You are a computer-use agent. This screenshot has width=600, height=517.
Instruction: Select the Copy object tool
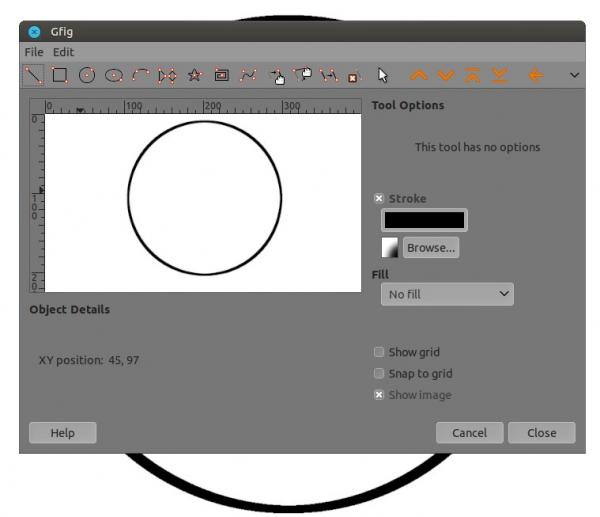[x=329, y=75]
